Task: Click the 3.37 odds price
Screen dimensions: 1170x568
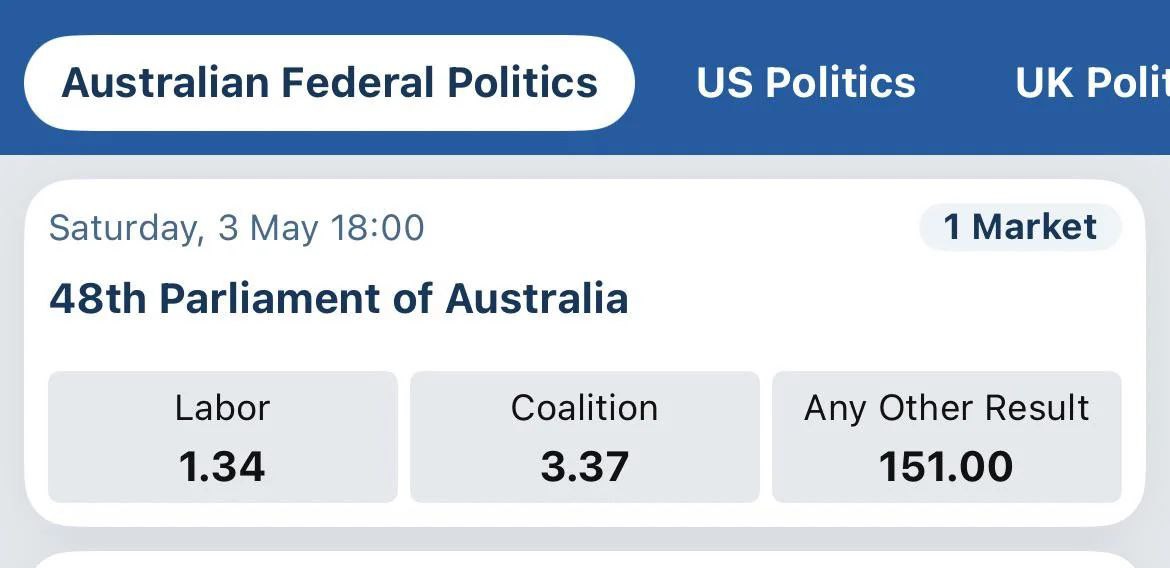Action: pos(585,467)
